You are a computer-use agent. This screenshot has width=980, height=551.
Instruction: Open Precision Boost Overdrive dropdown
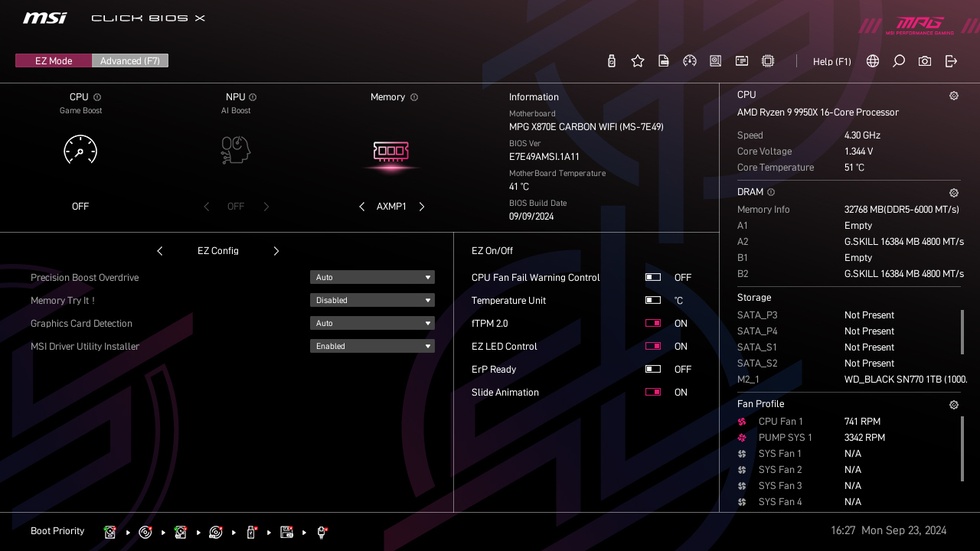(x=372, y=277)
